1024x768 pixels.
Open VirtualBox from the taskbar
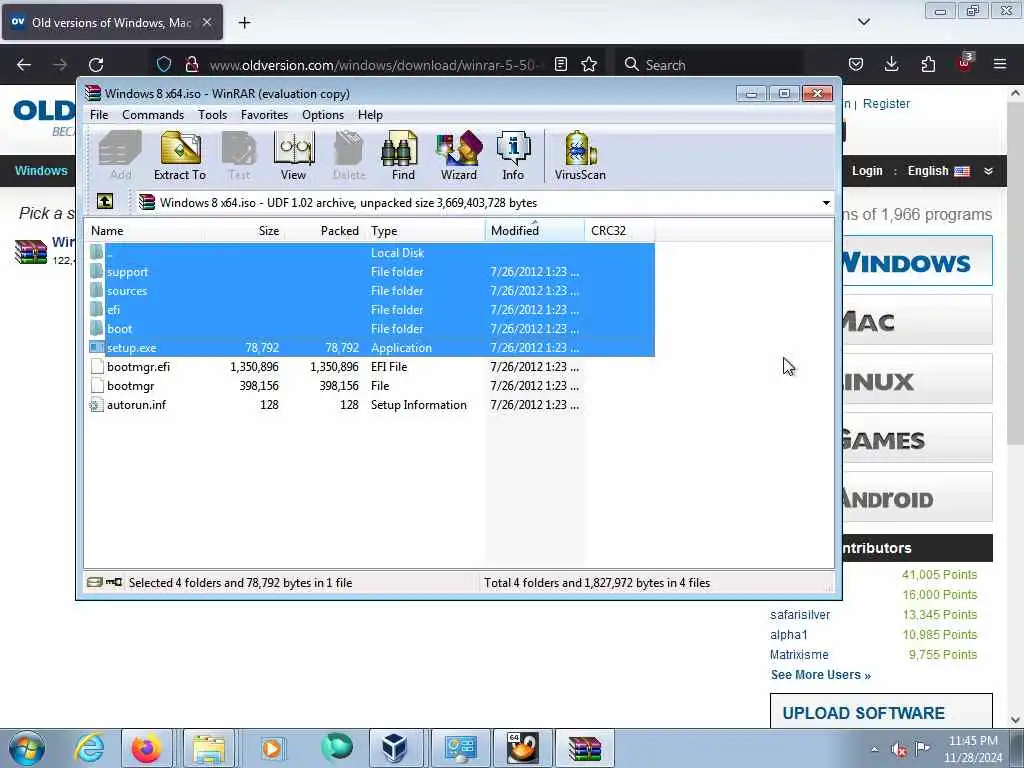tap(394, 748)
